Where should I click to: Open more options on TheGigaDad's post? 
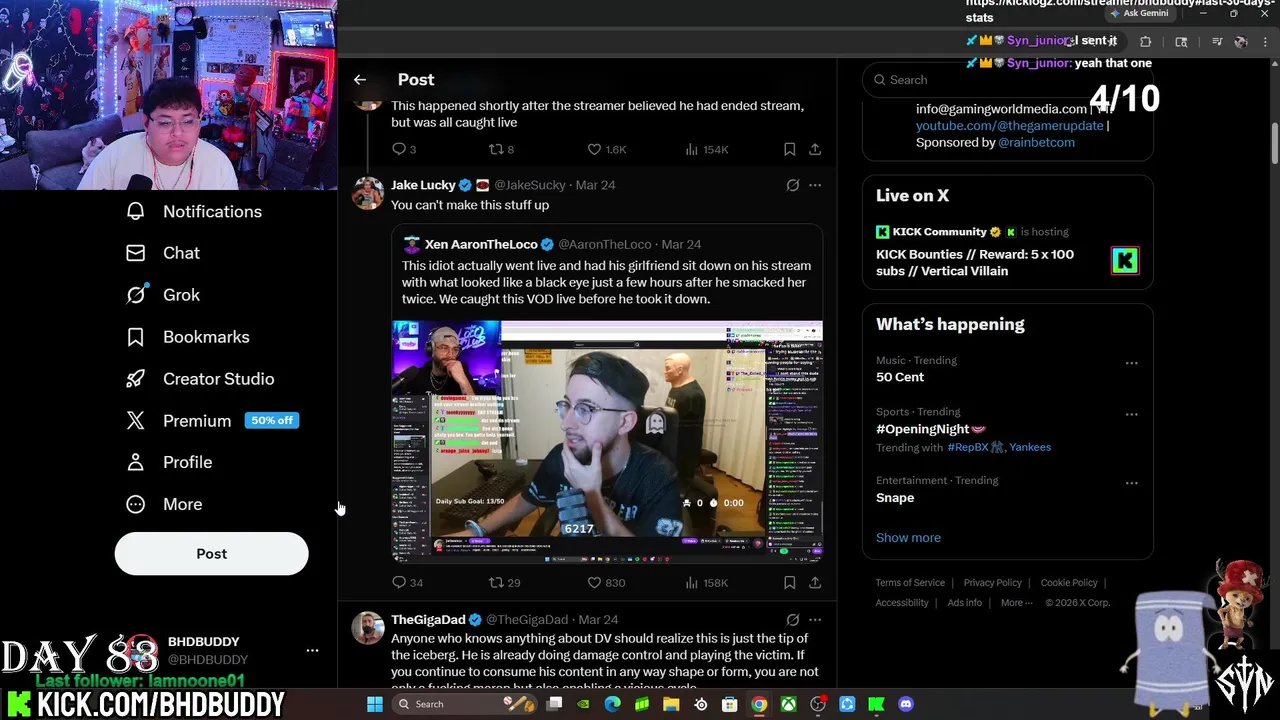coord(815,620)
